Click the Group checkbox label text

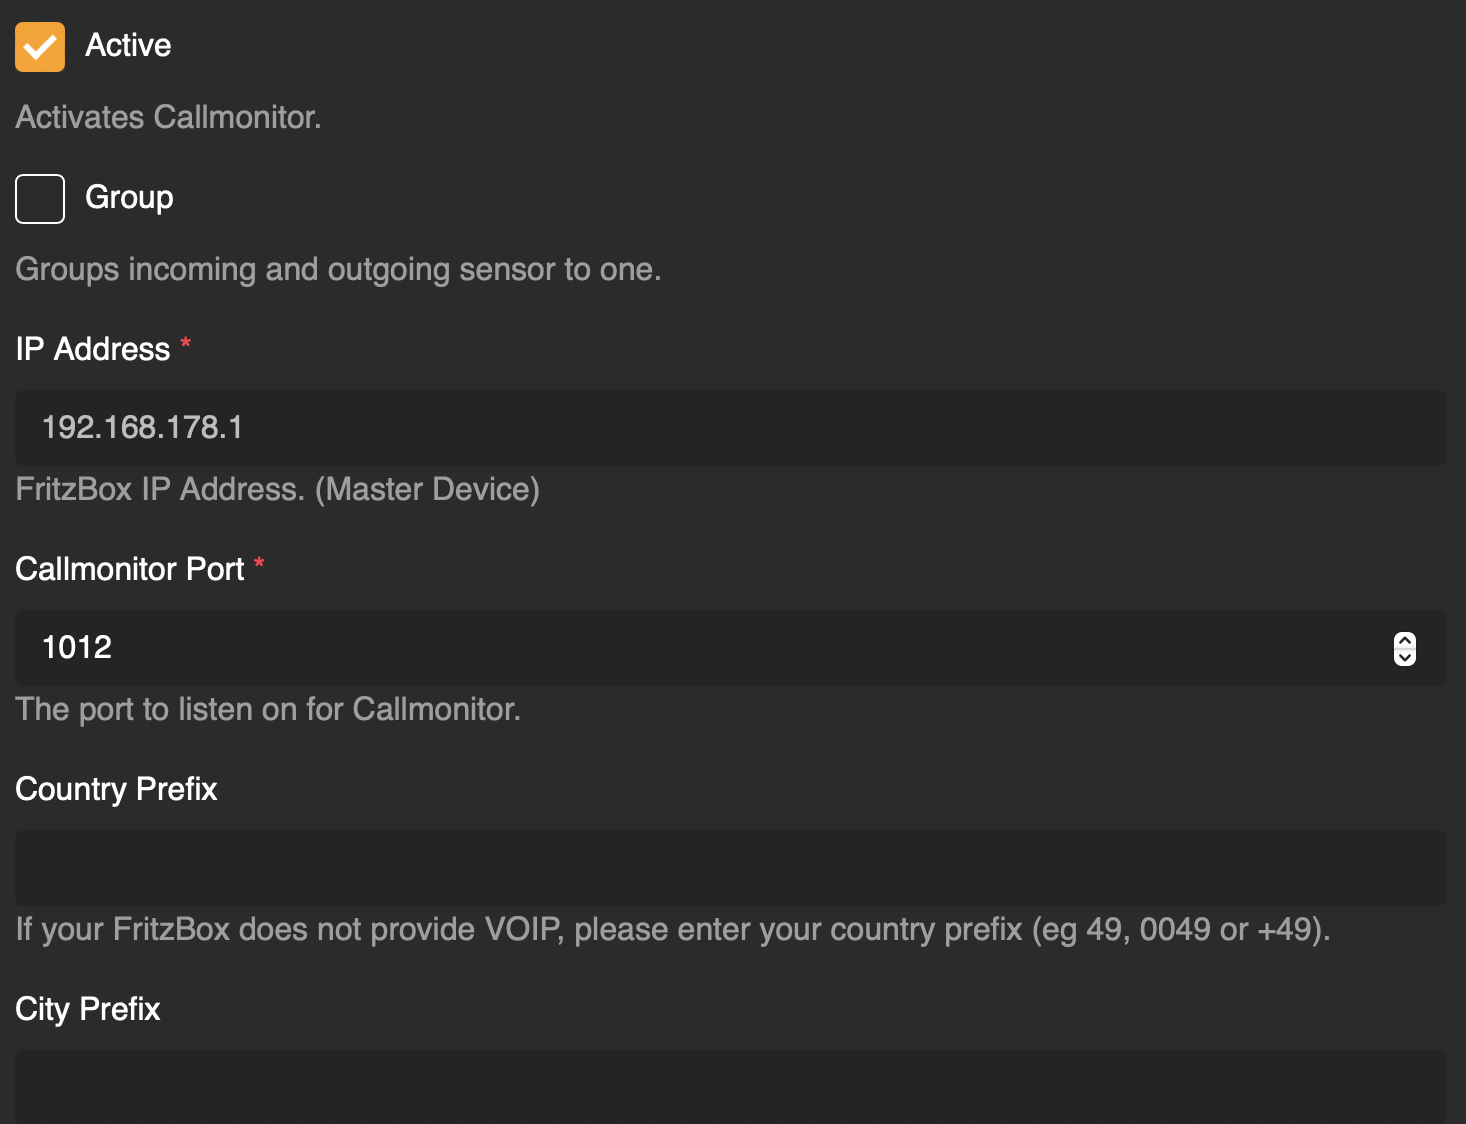point(129,198)
